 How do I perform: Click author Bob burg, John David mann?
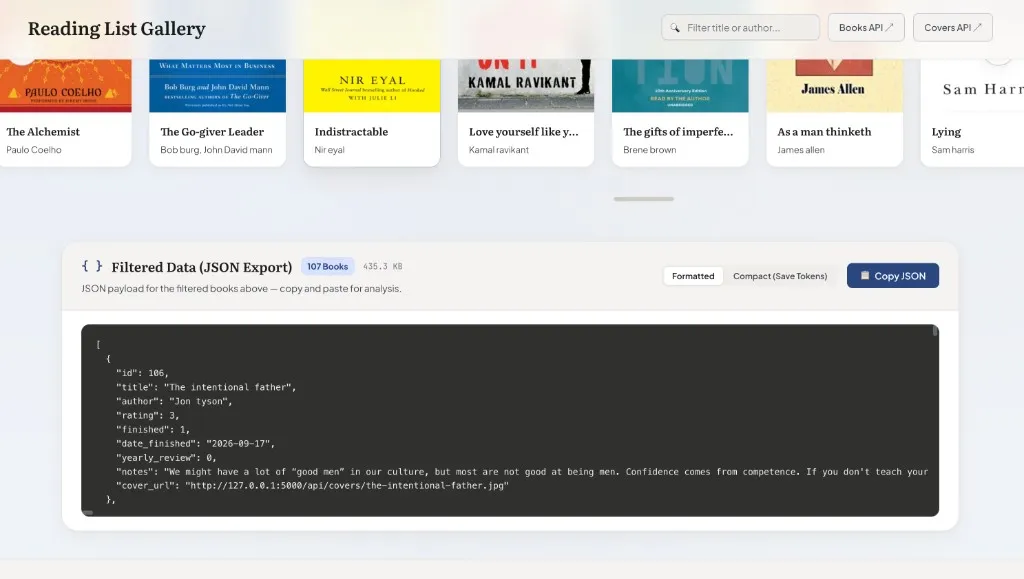[x=216, y=150]
